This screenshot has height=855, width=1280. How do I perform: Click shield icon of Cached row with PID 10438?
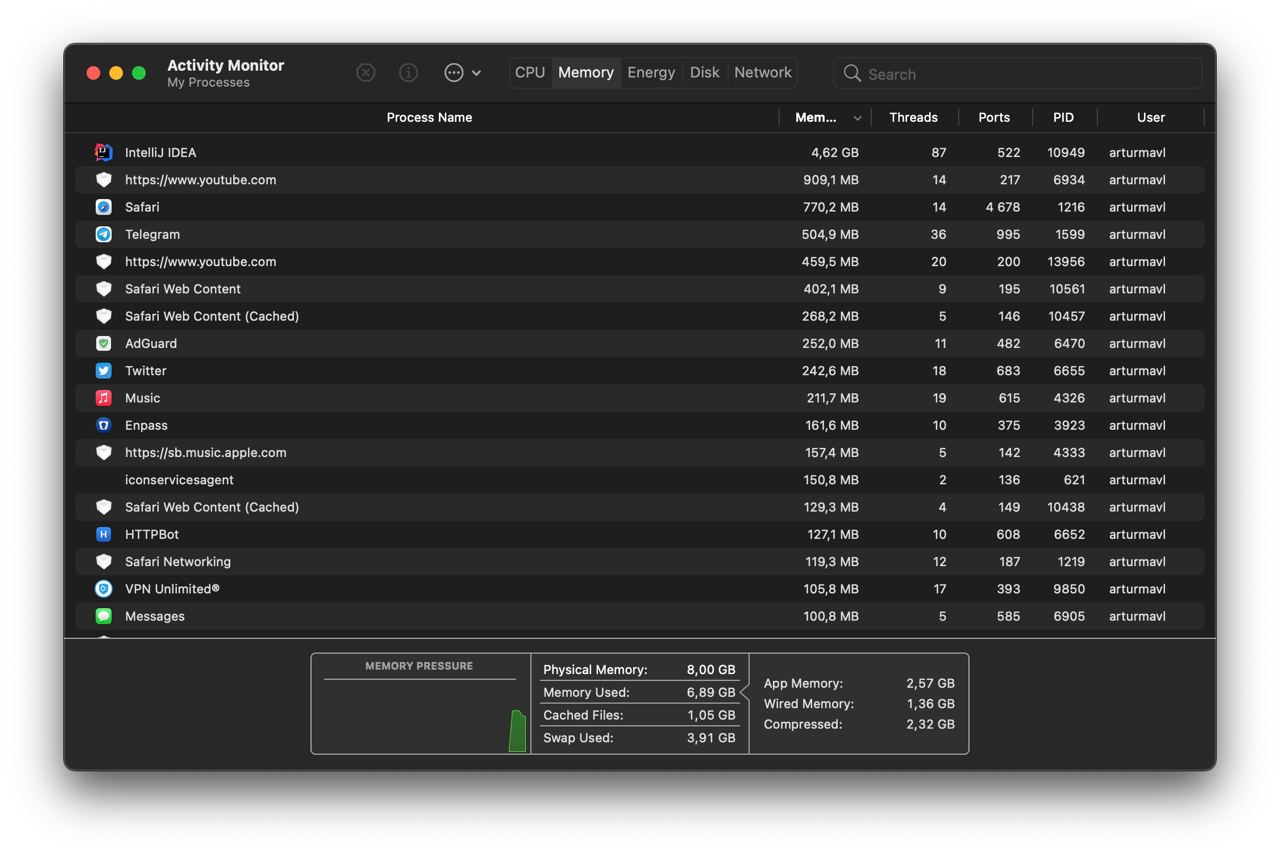click(x=103, y=507)
